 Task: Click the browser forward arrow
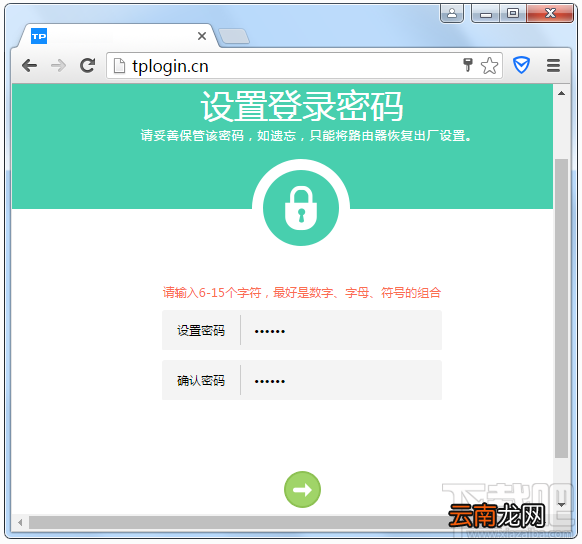click(x=58, y=66)
